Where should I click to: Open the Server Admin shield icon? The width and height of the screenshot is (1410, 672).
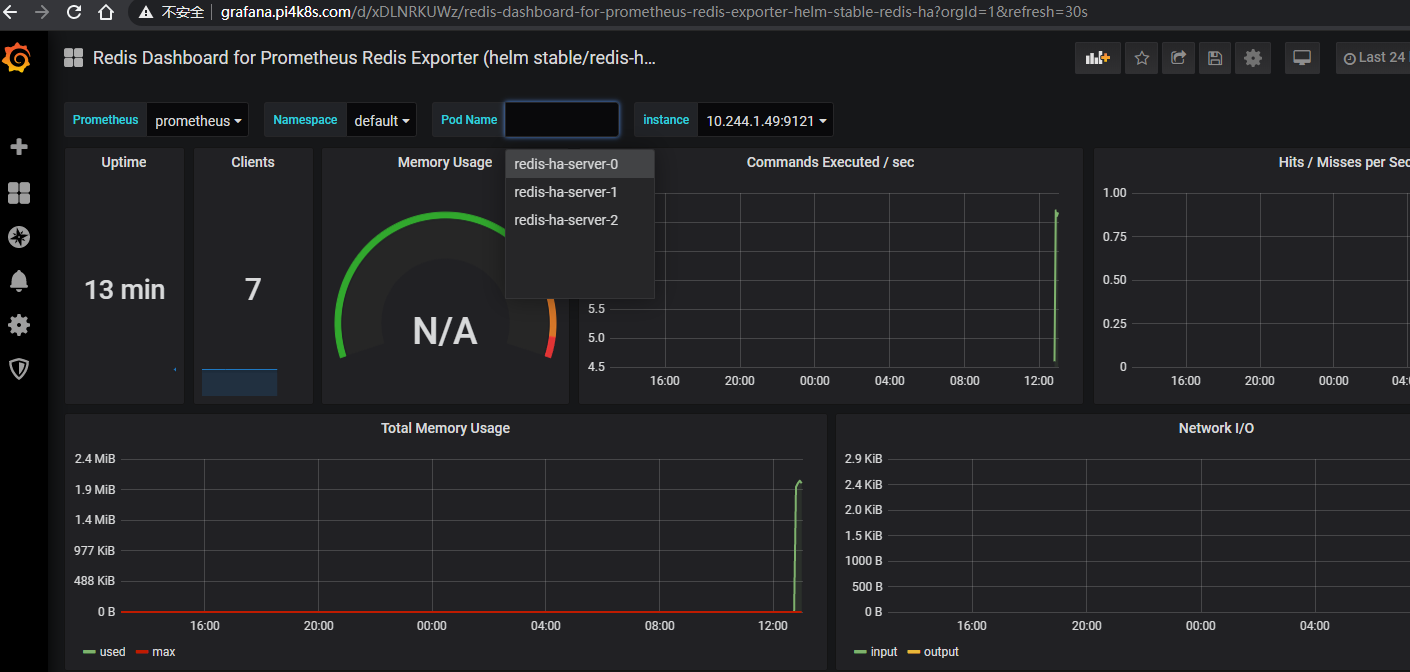click(18, 369)
